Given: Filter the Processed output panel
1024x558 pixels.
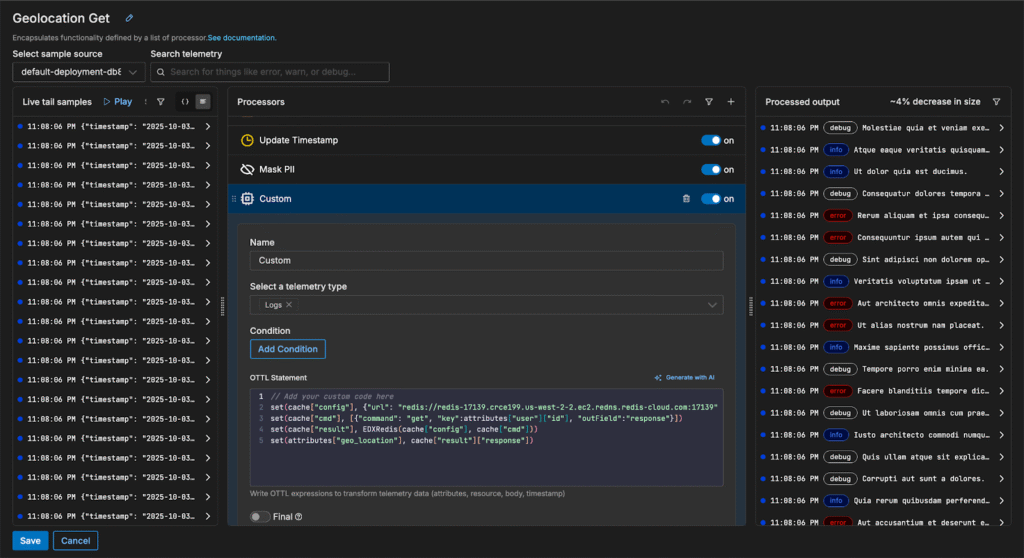Looking at the screenshot, I should (x=996, y=102).
